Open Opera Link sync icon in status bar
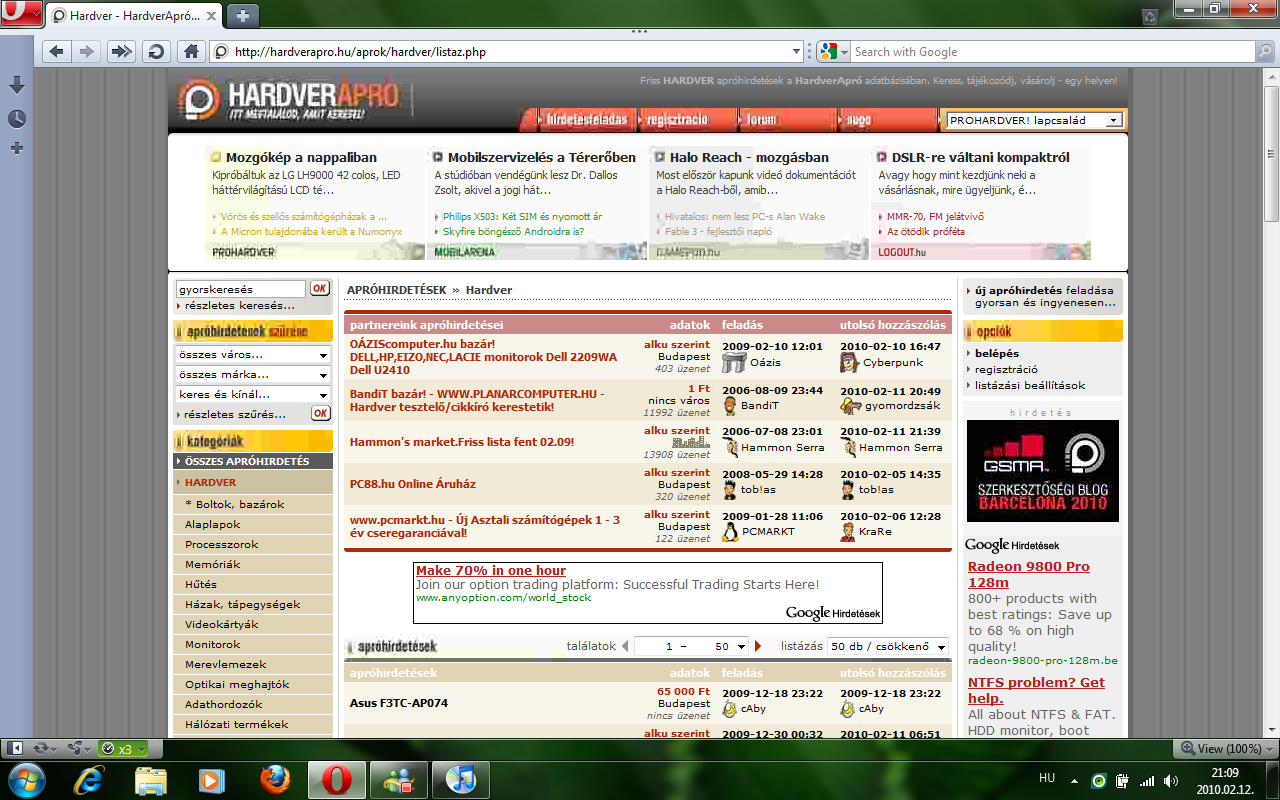1280x800 pixels. (45, 748)
